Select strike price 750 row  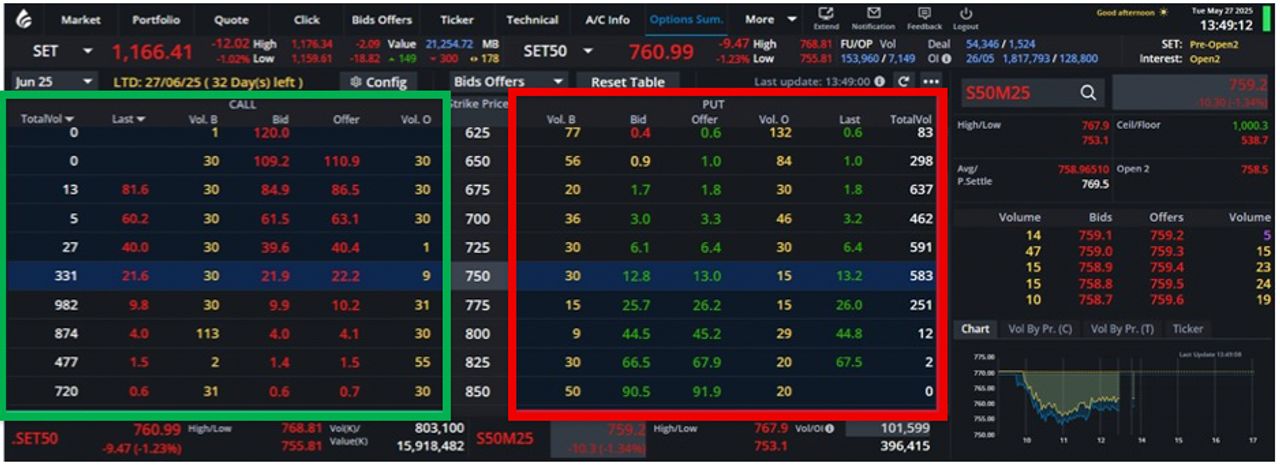click(477, 275)
